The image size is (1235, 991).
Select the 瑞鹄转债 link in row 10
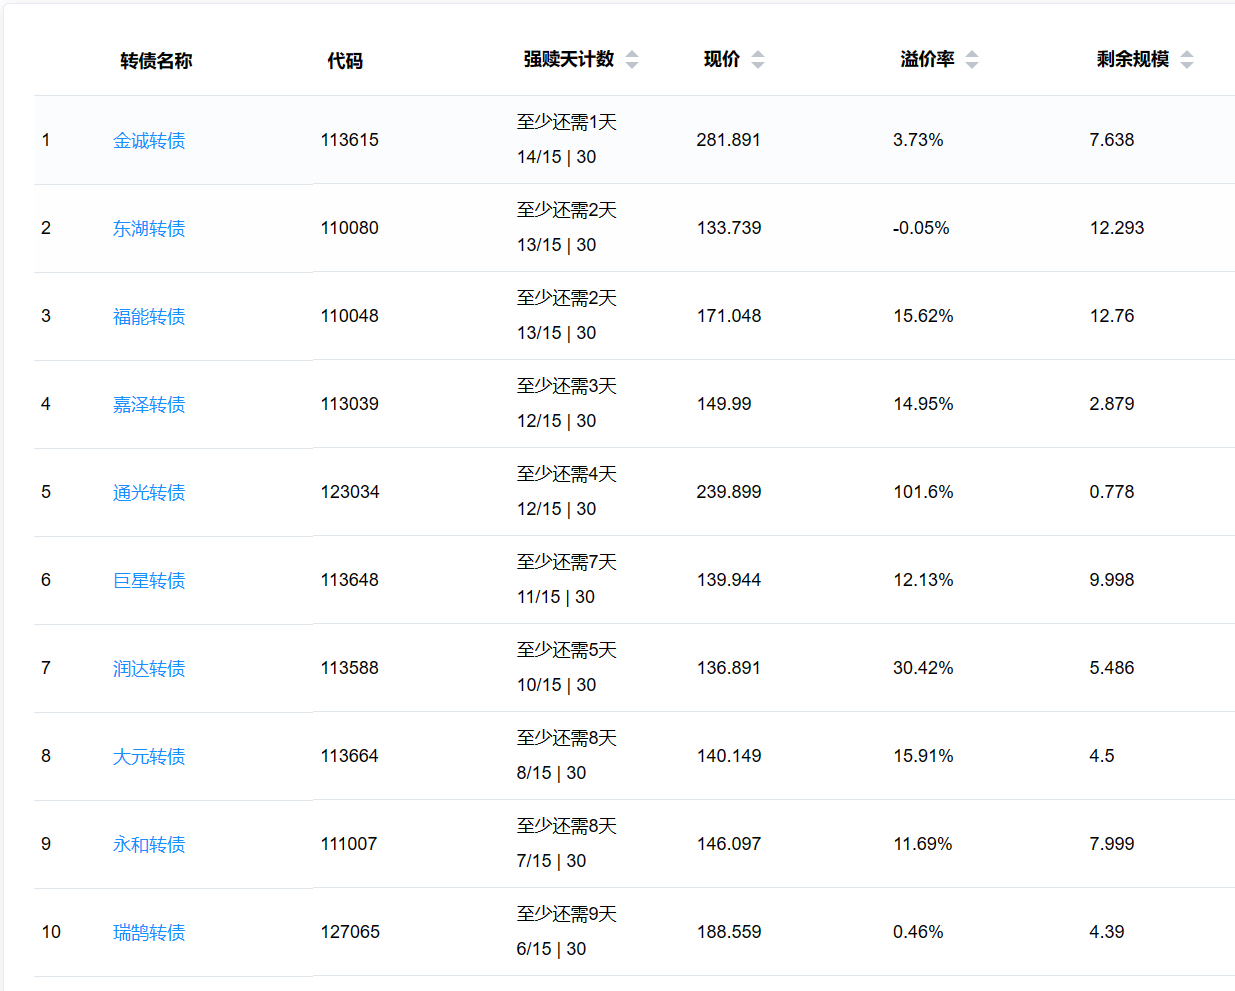149,933
